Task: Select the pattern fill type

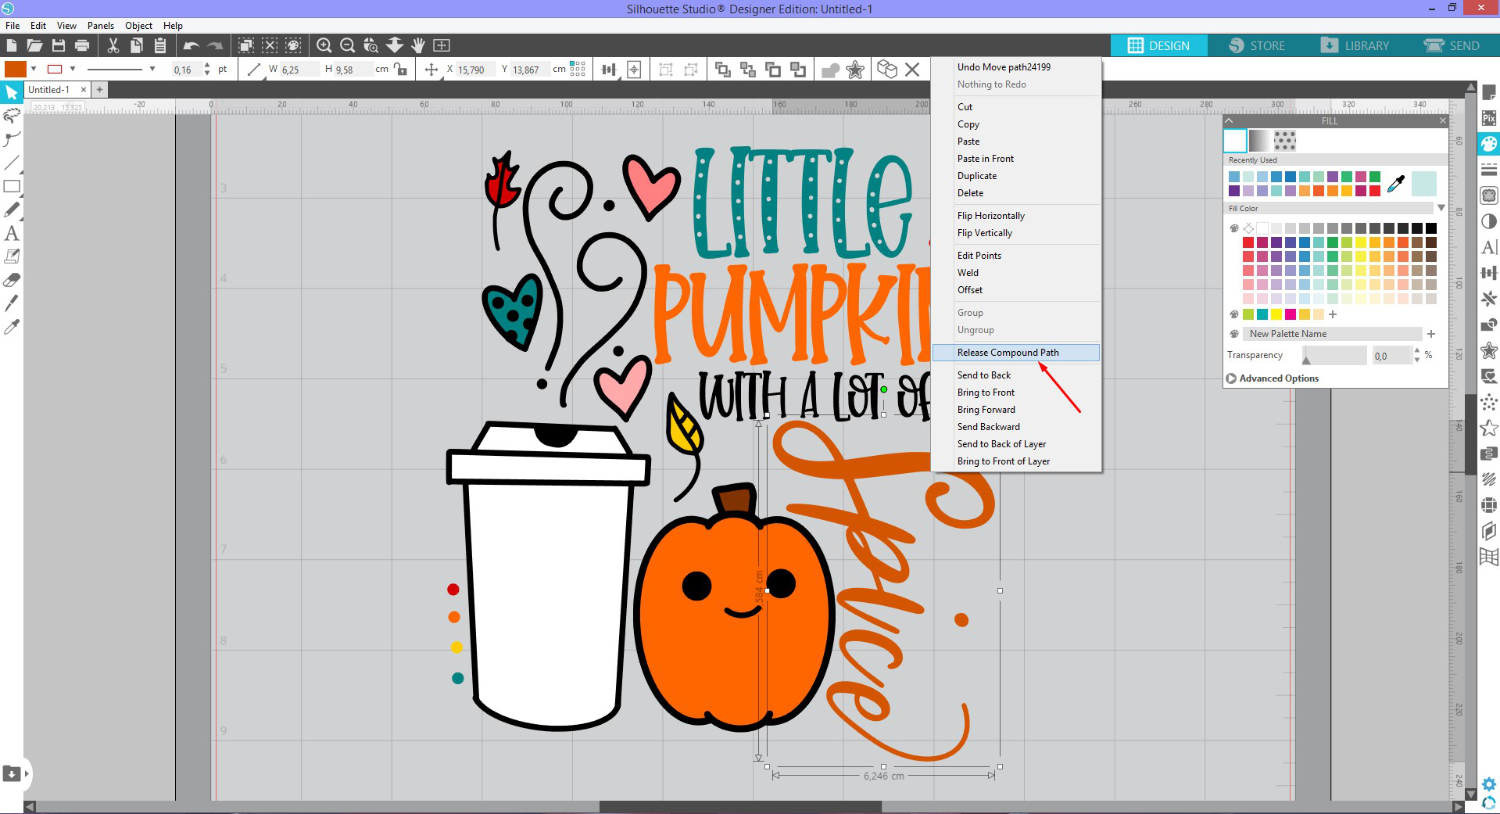Action: 1285,140
